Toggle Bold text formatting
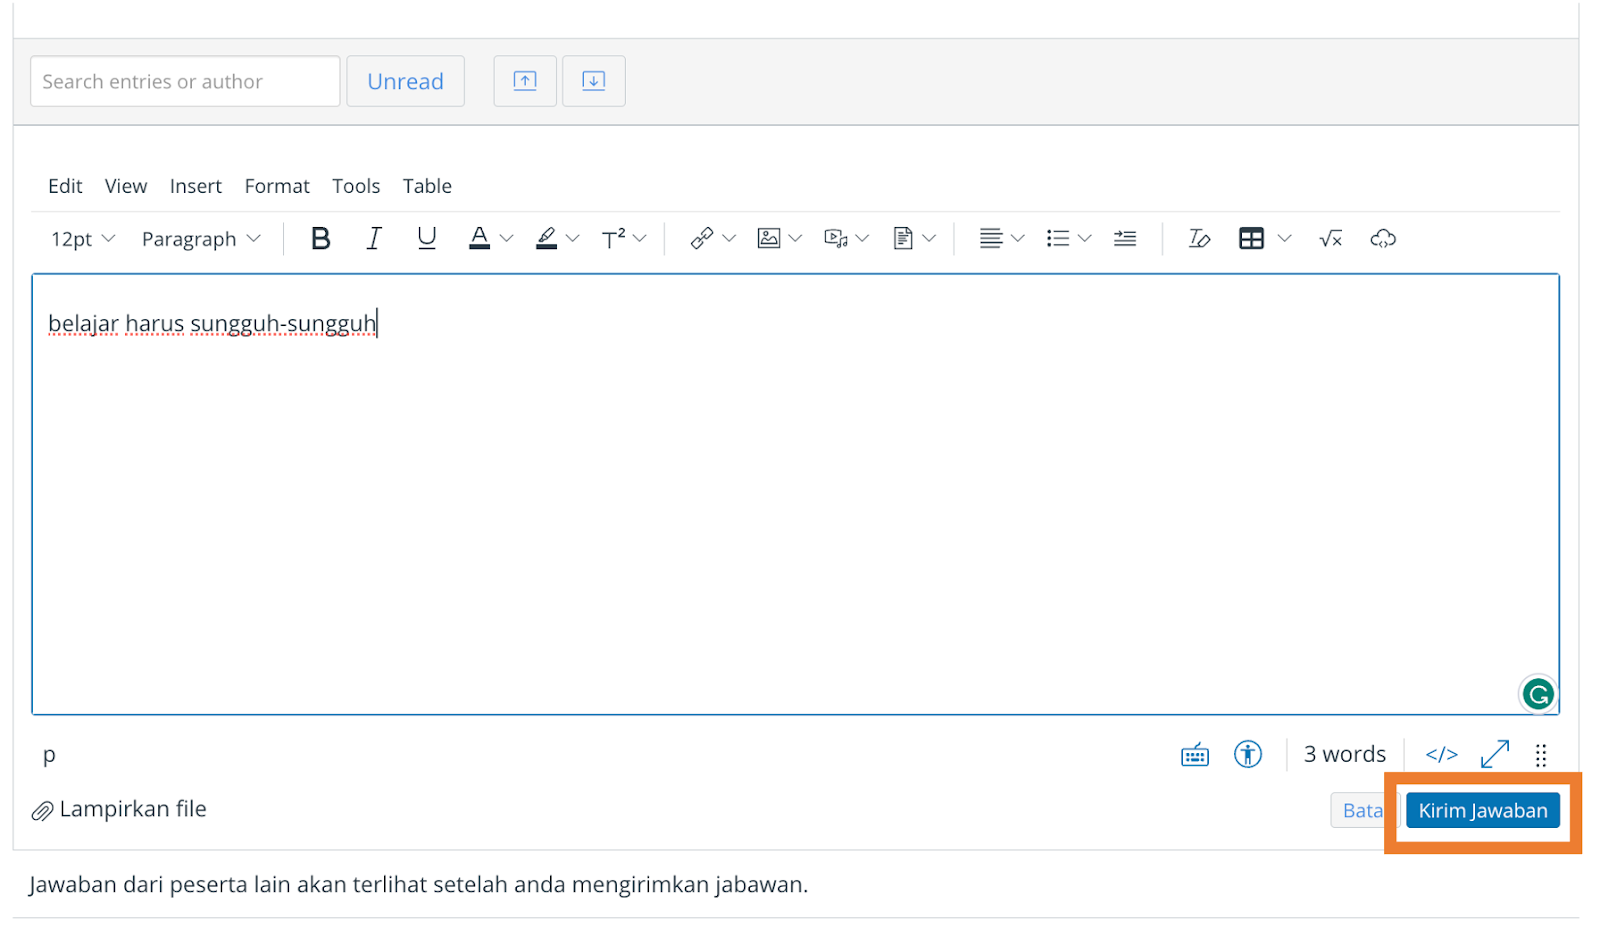The image size is (1600, 929). click(320, 238)
